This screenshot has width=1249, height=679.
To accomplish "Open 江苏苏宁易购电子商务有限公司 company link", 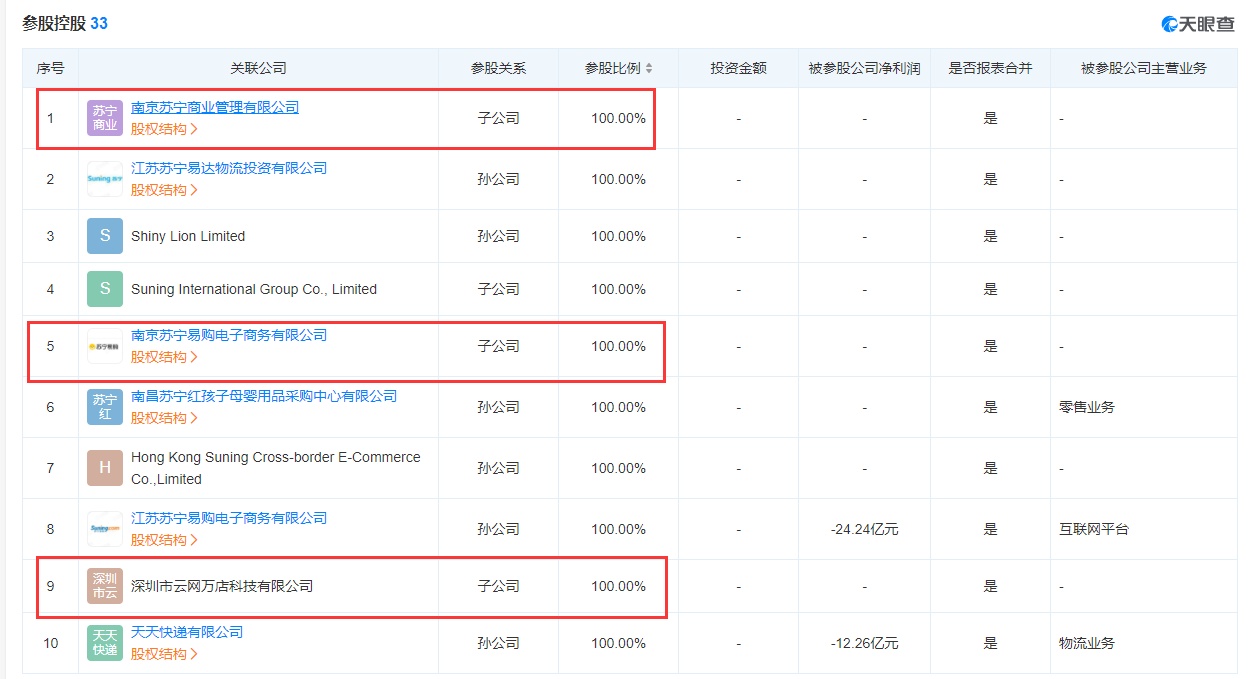I will [229, 518].
